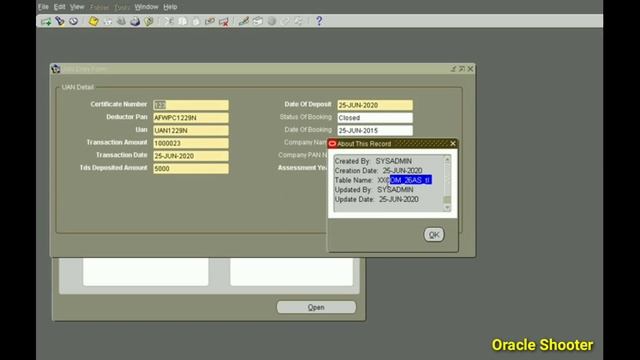Screen dimensions: 640x360
Task: Click the Copy toolbar icon
Action: point(182,21)
